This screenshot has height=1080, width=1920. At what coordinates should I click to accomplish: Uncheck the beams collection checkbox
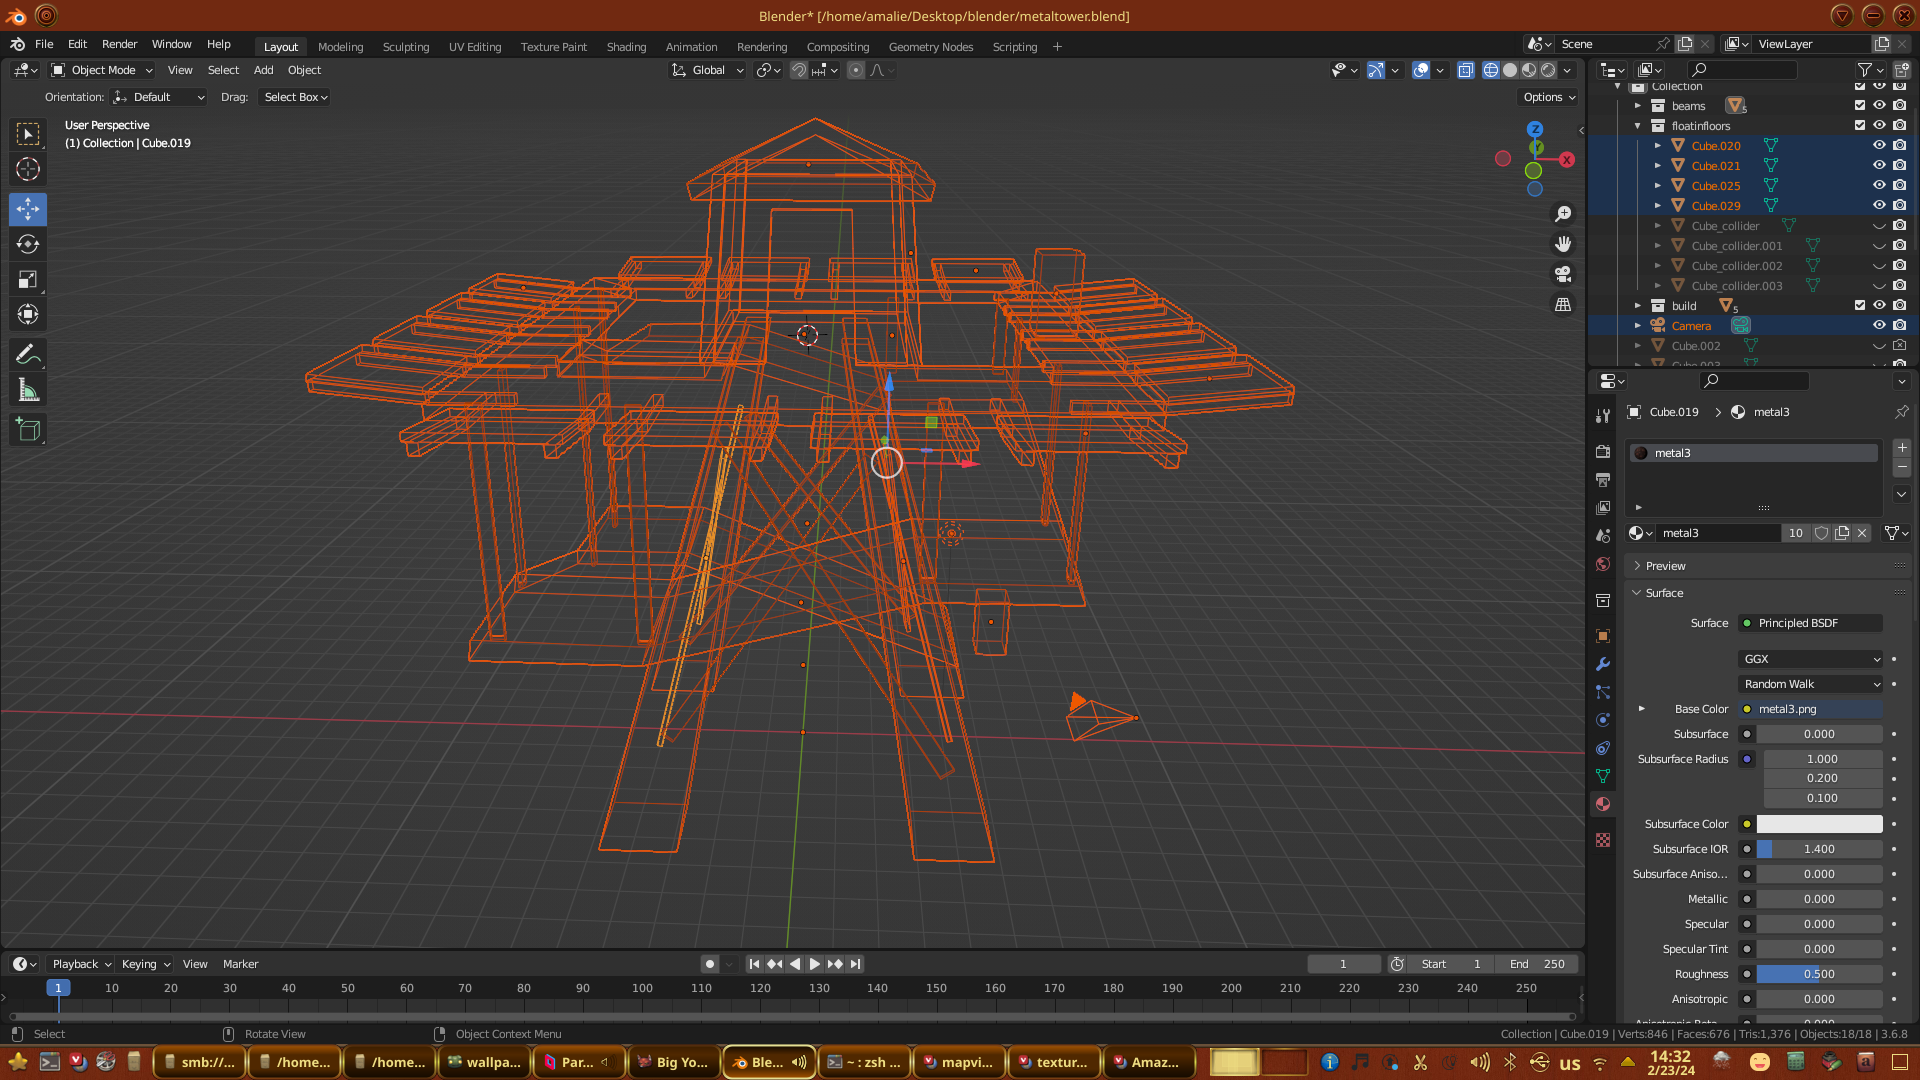point(1860,105)
